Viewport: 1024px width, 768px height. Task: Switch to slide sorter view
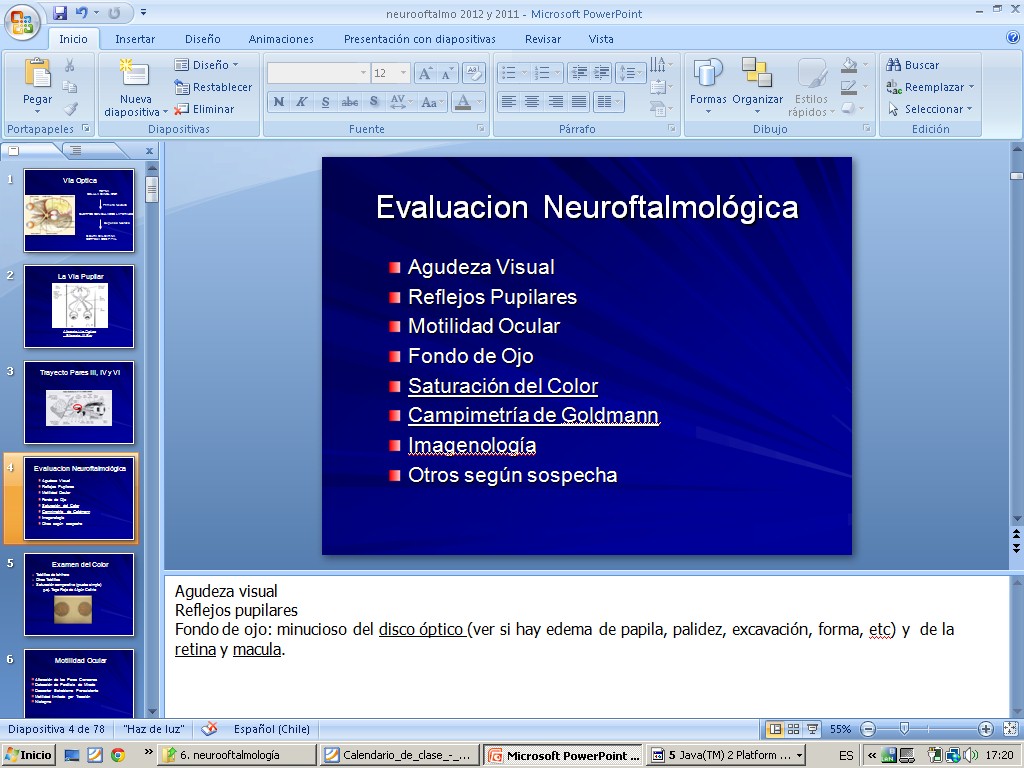[x=793, y=729]
